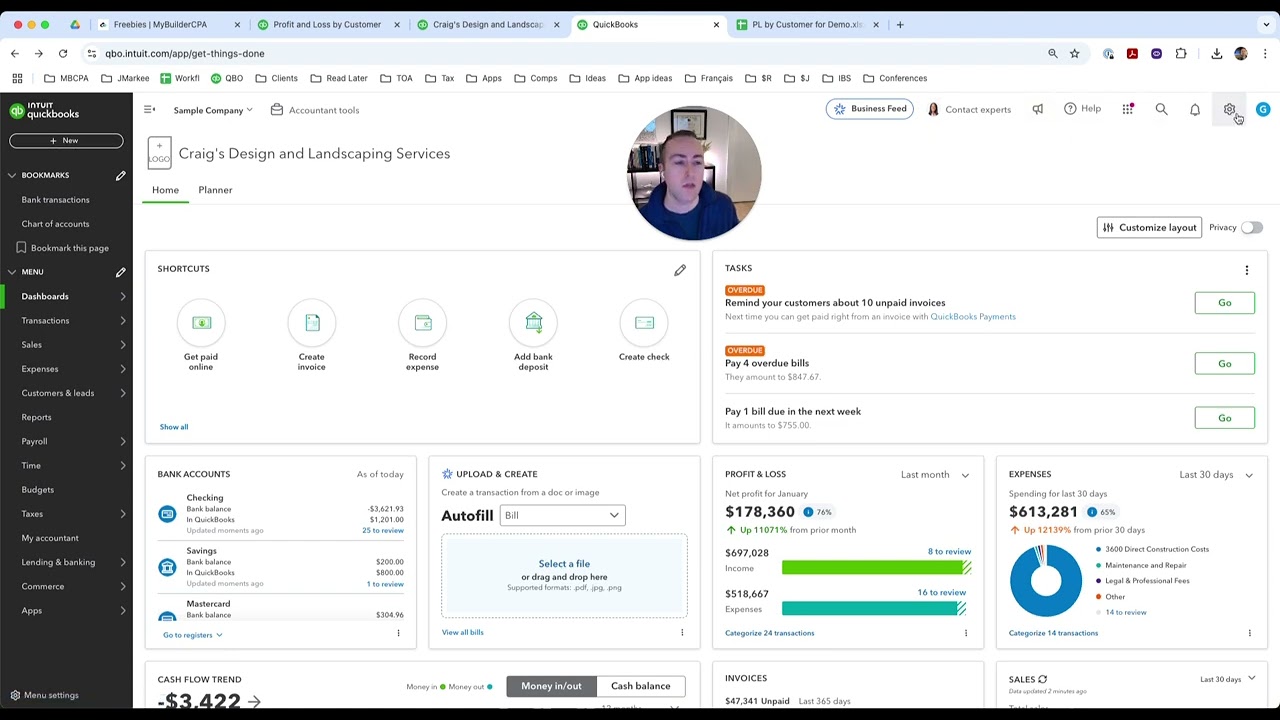Image resolution: width=1280 pixels, height=720 pixels.
Task: Expand the Sales menu arrow
Action: (x=123, y=345)
